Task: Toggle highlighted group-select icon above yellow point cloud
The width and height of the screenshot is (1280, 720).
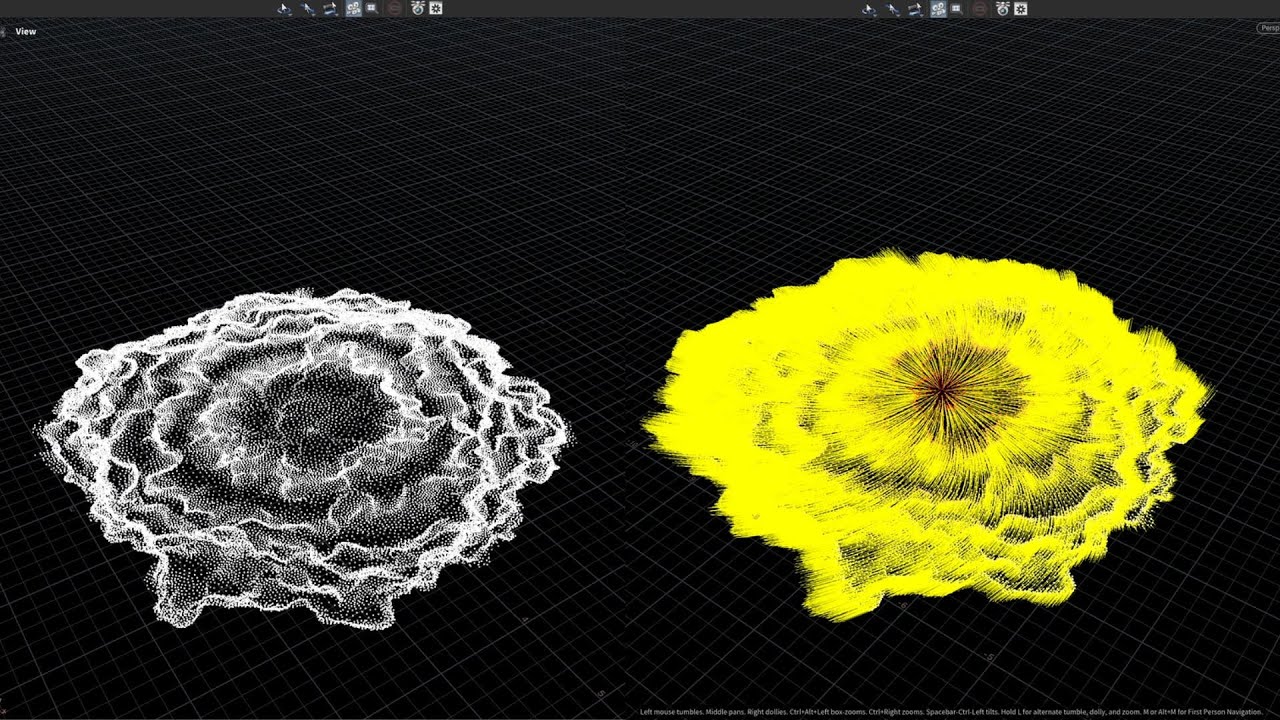Action: (x=939, y=9)
